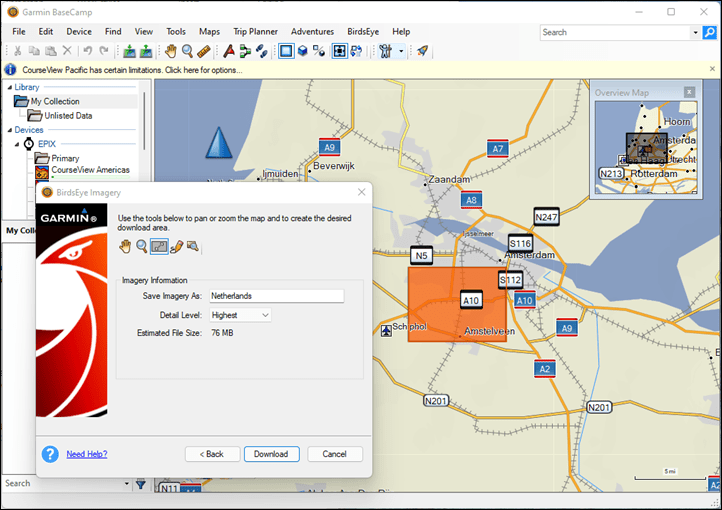Click the rocket Create Adventure icon

click(x=422, y=51)
